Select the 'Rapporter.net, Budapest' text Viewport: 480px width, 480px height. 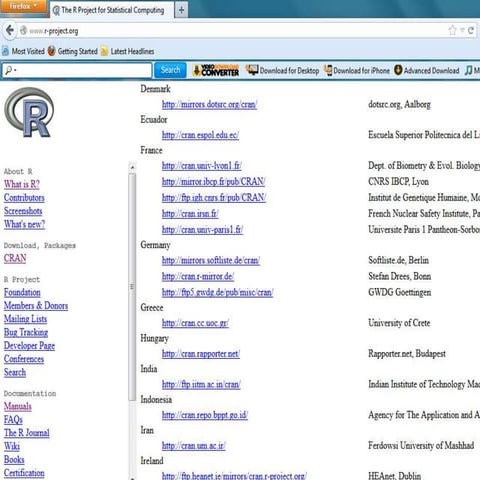coord(407,354)
